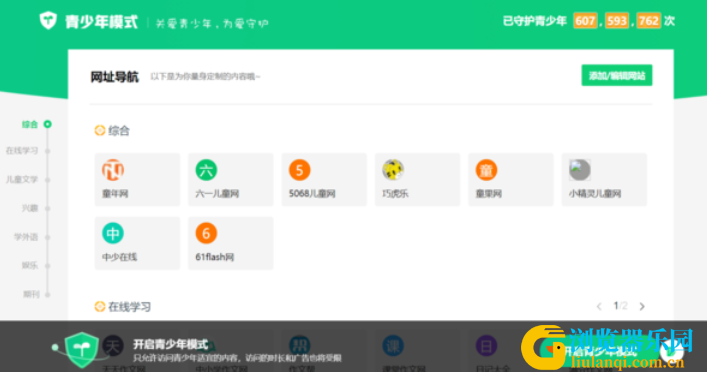Click the 青少年模式 shield logo
This screenshot has height=372, width=707.
click(48, 21)
